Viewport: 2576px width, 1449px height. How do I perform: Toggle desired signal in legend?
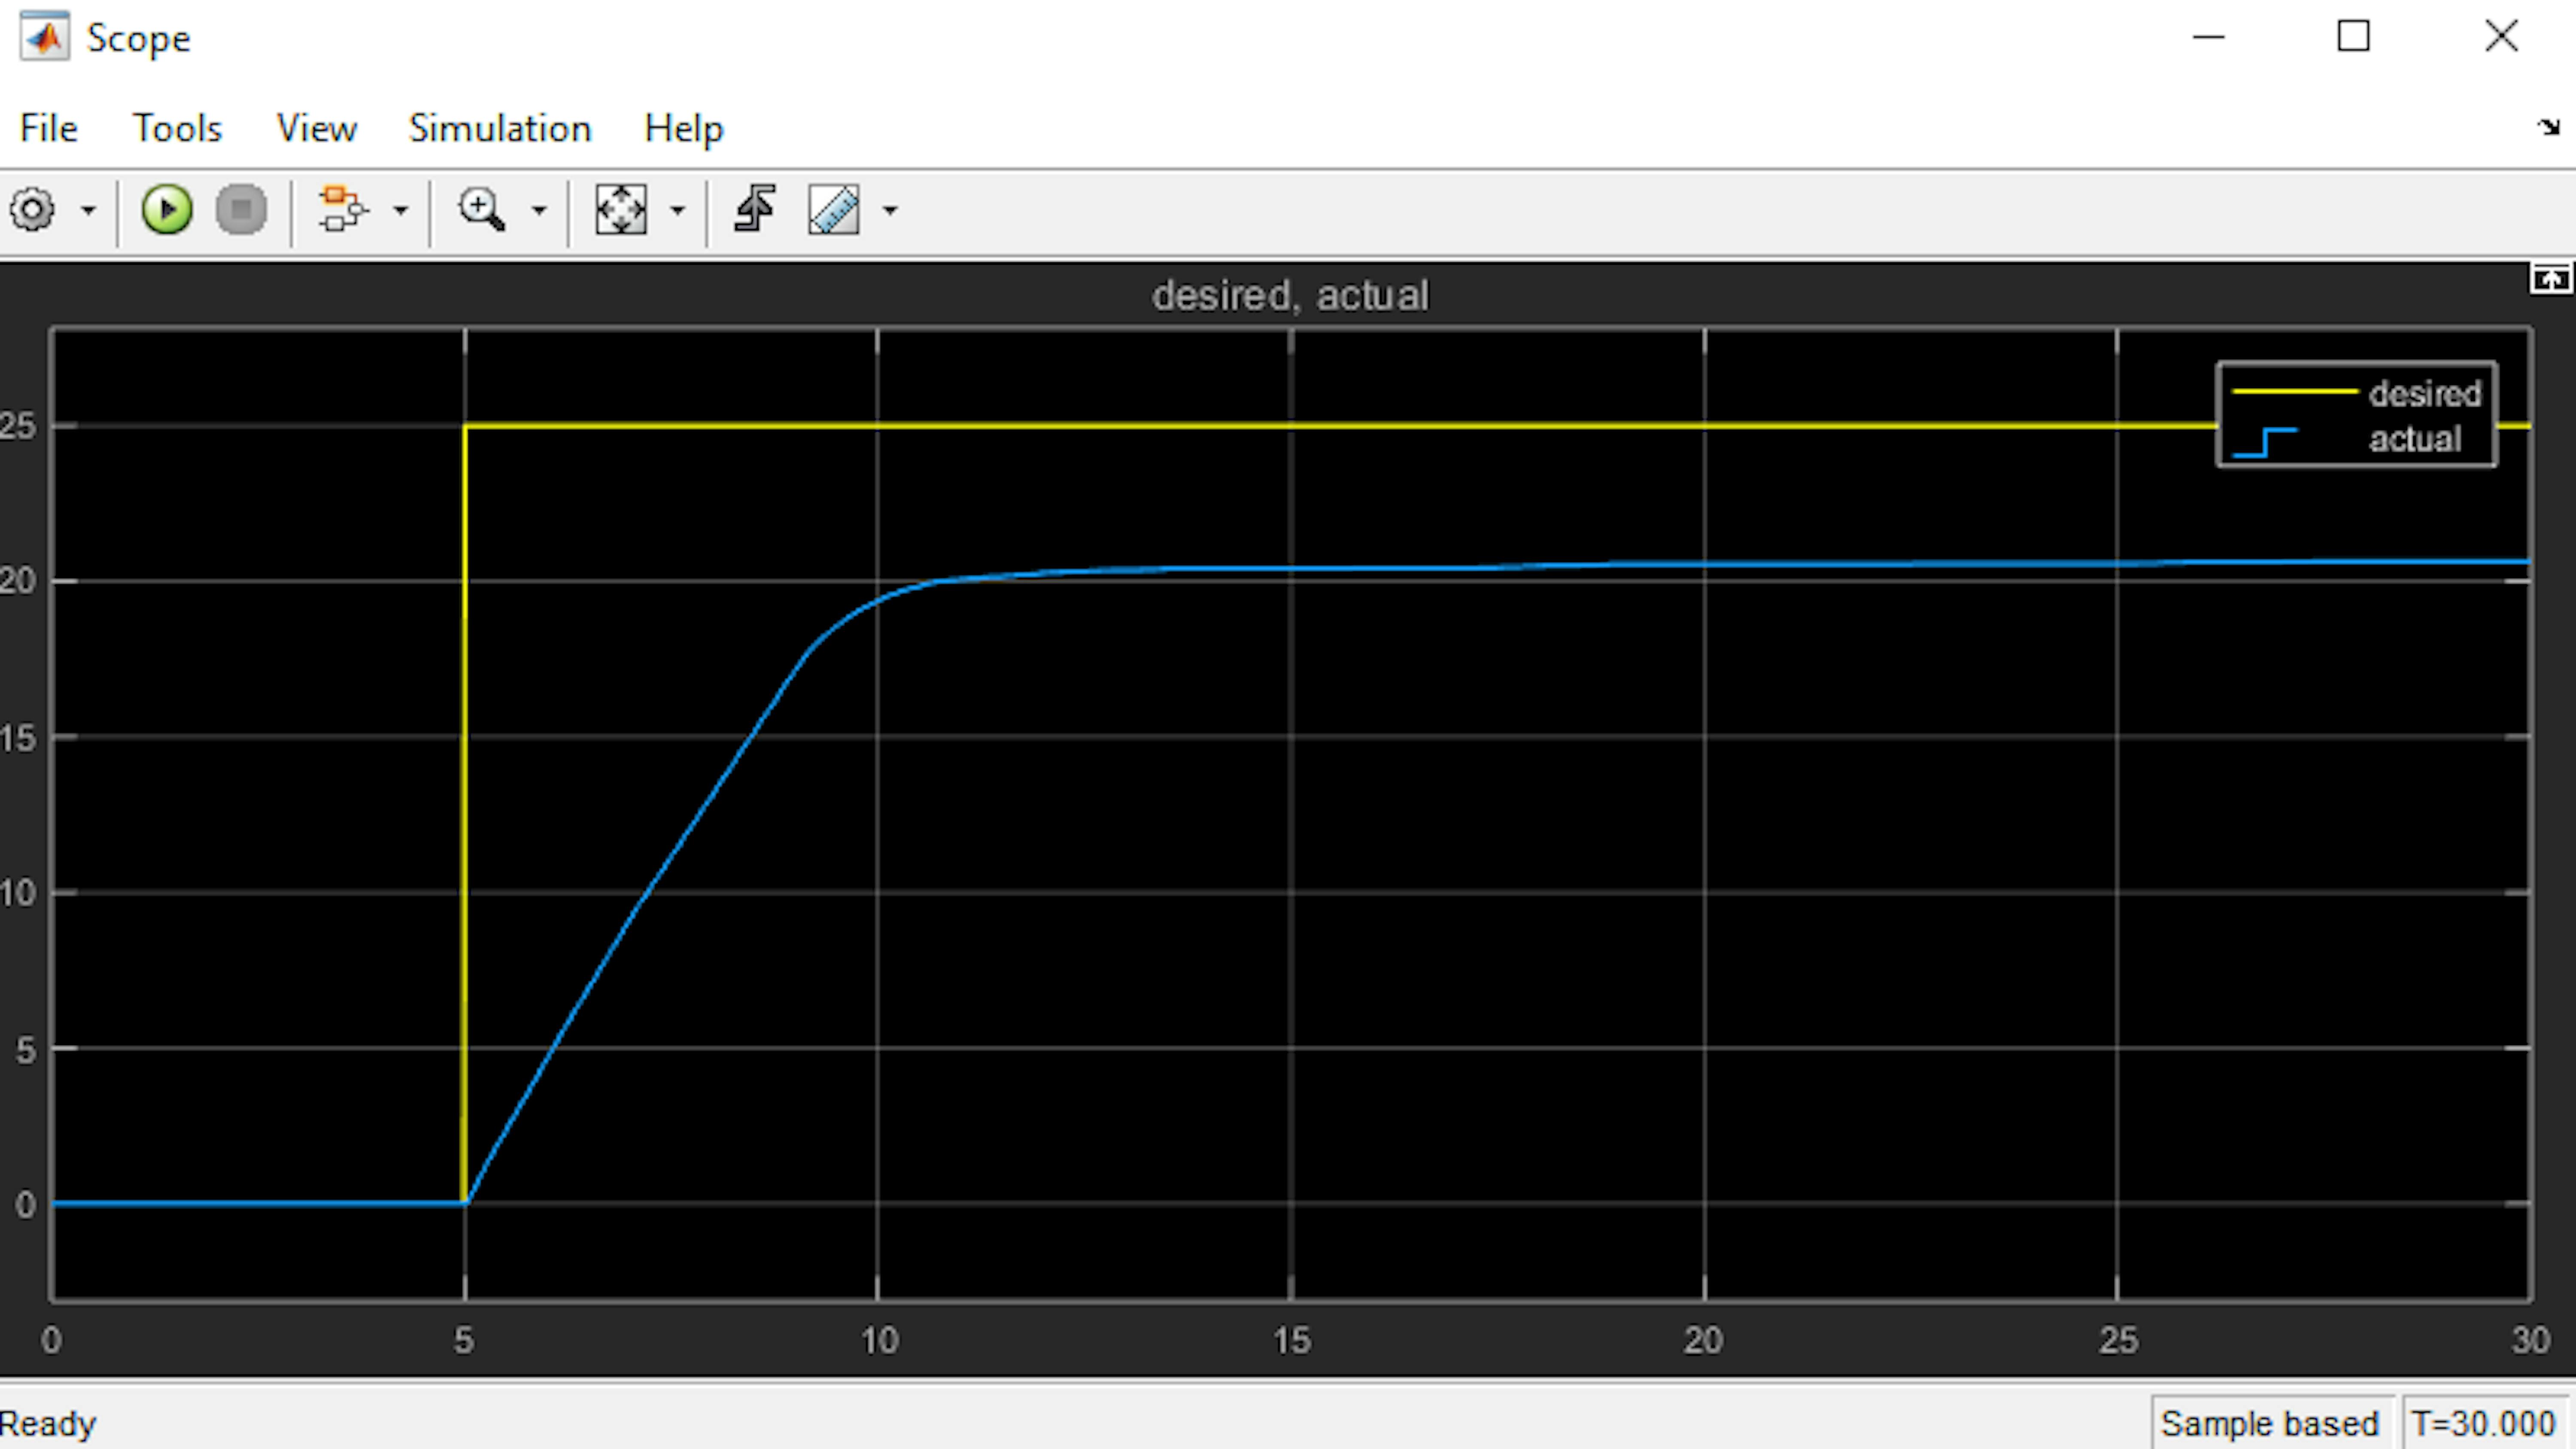click(2424, 394)
